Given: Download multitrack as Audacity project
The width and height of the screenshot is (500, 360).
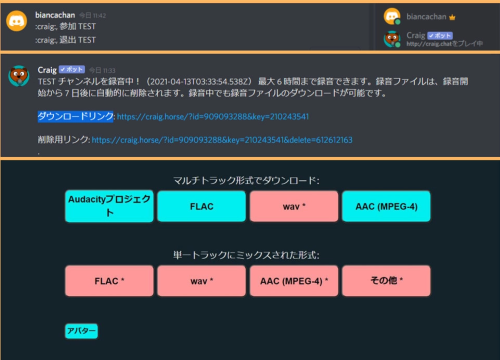Looking at the screenshot, I should coord(109,206).
